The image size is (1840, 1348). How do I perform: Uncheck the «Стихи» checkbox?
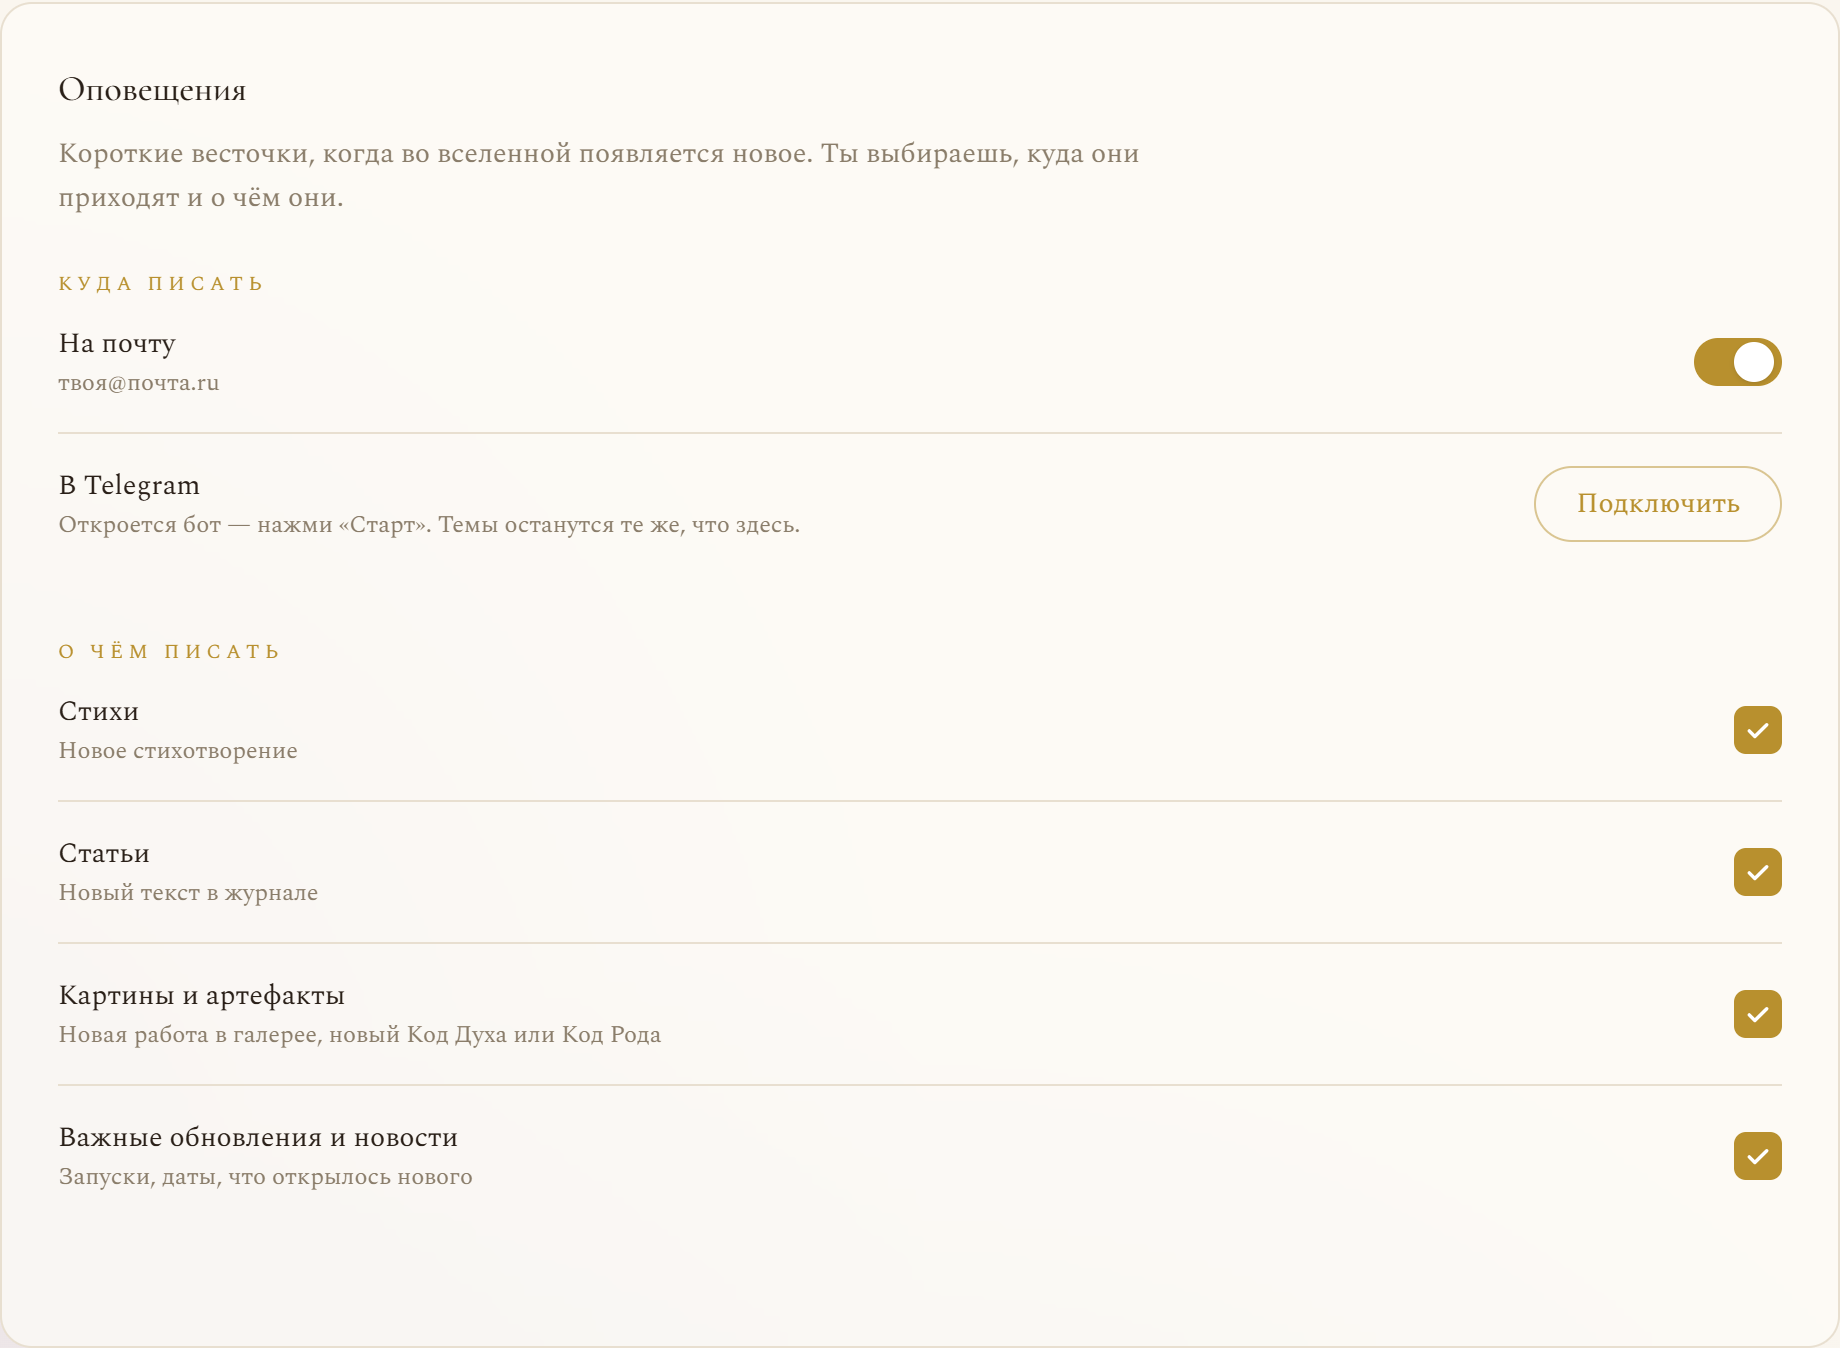(x=1758, y=730)
